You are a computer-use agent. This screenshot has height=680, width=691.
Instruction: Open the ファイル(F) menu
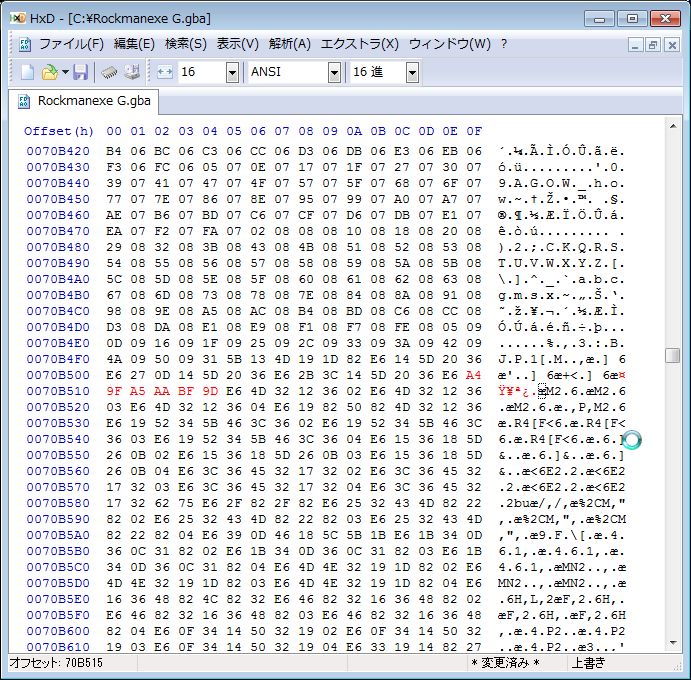click(x=71, y=44)
